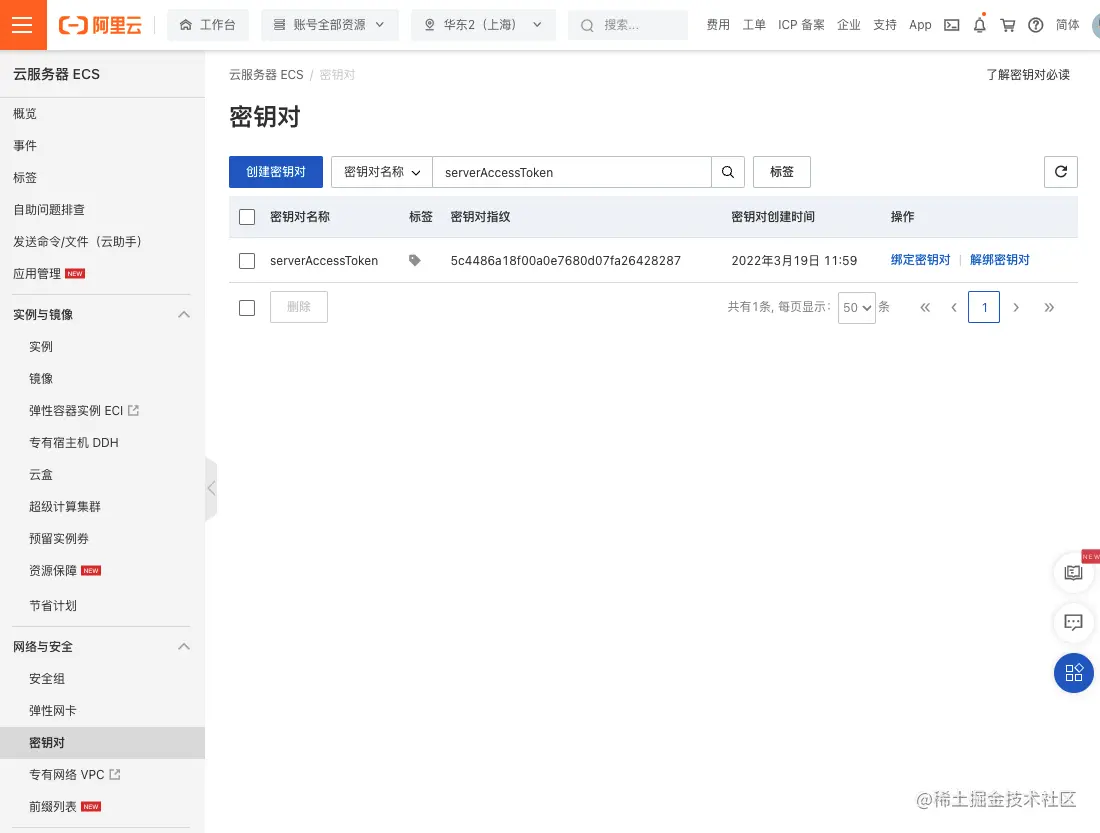The height and width of the screenshot is (833, 1100).
Task: Open the 了解密钥对必读 link
Action: (1028, 74)
